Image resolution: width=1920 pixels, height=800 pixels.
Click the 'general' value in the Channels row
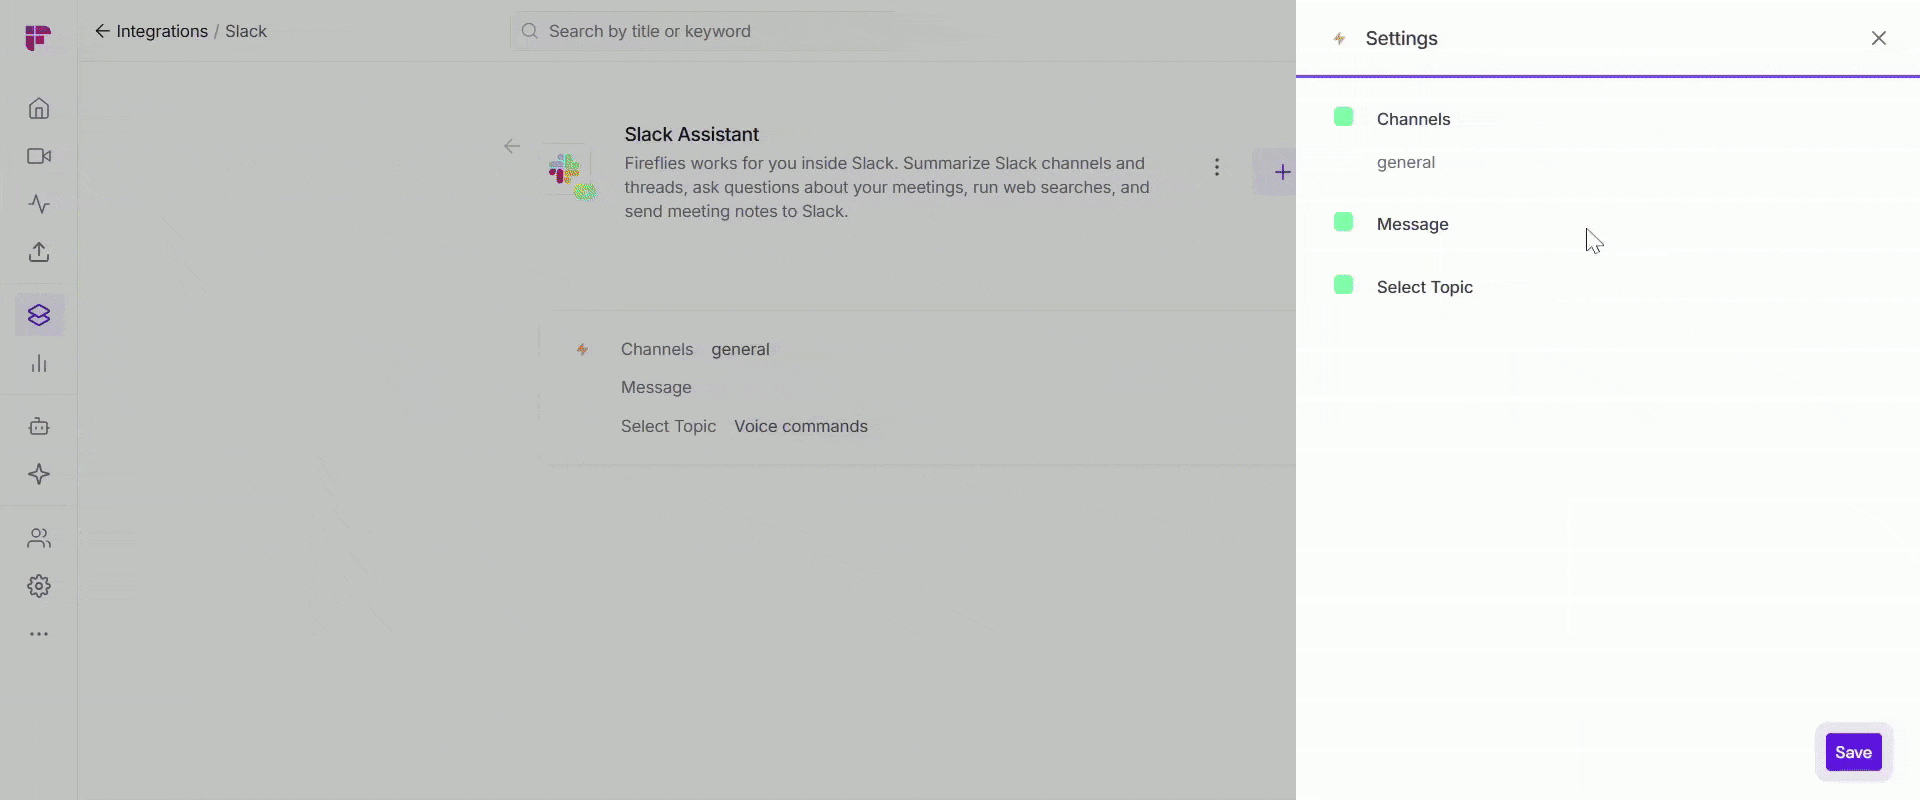(740, 349)
